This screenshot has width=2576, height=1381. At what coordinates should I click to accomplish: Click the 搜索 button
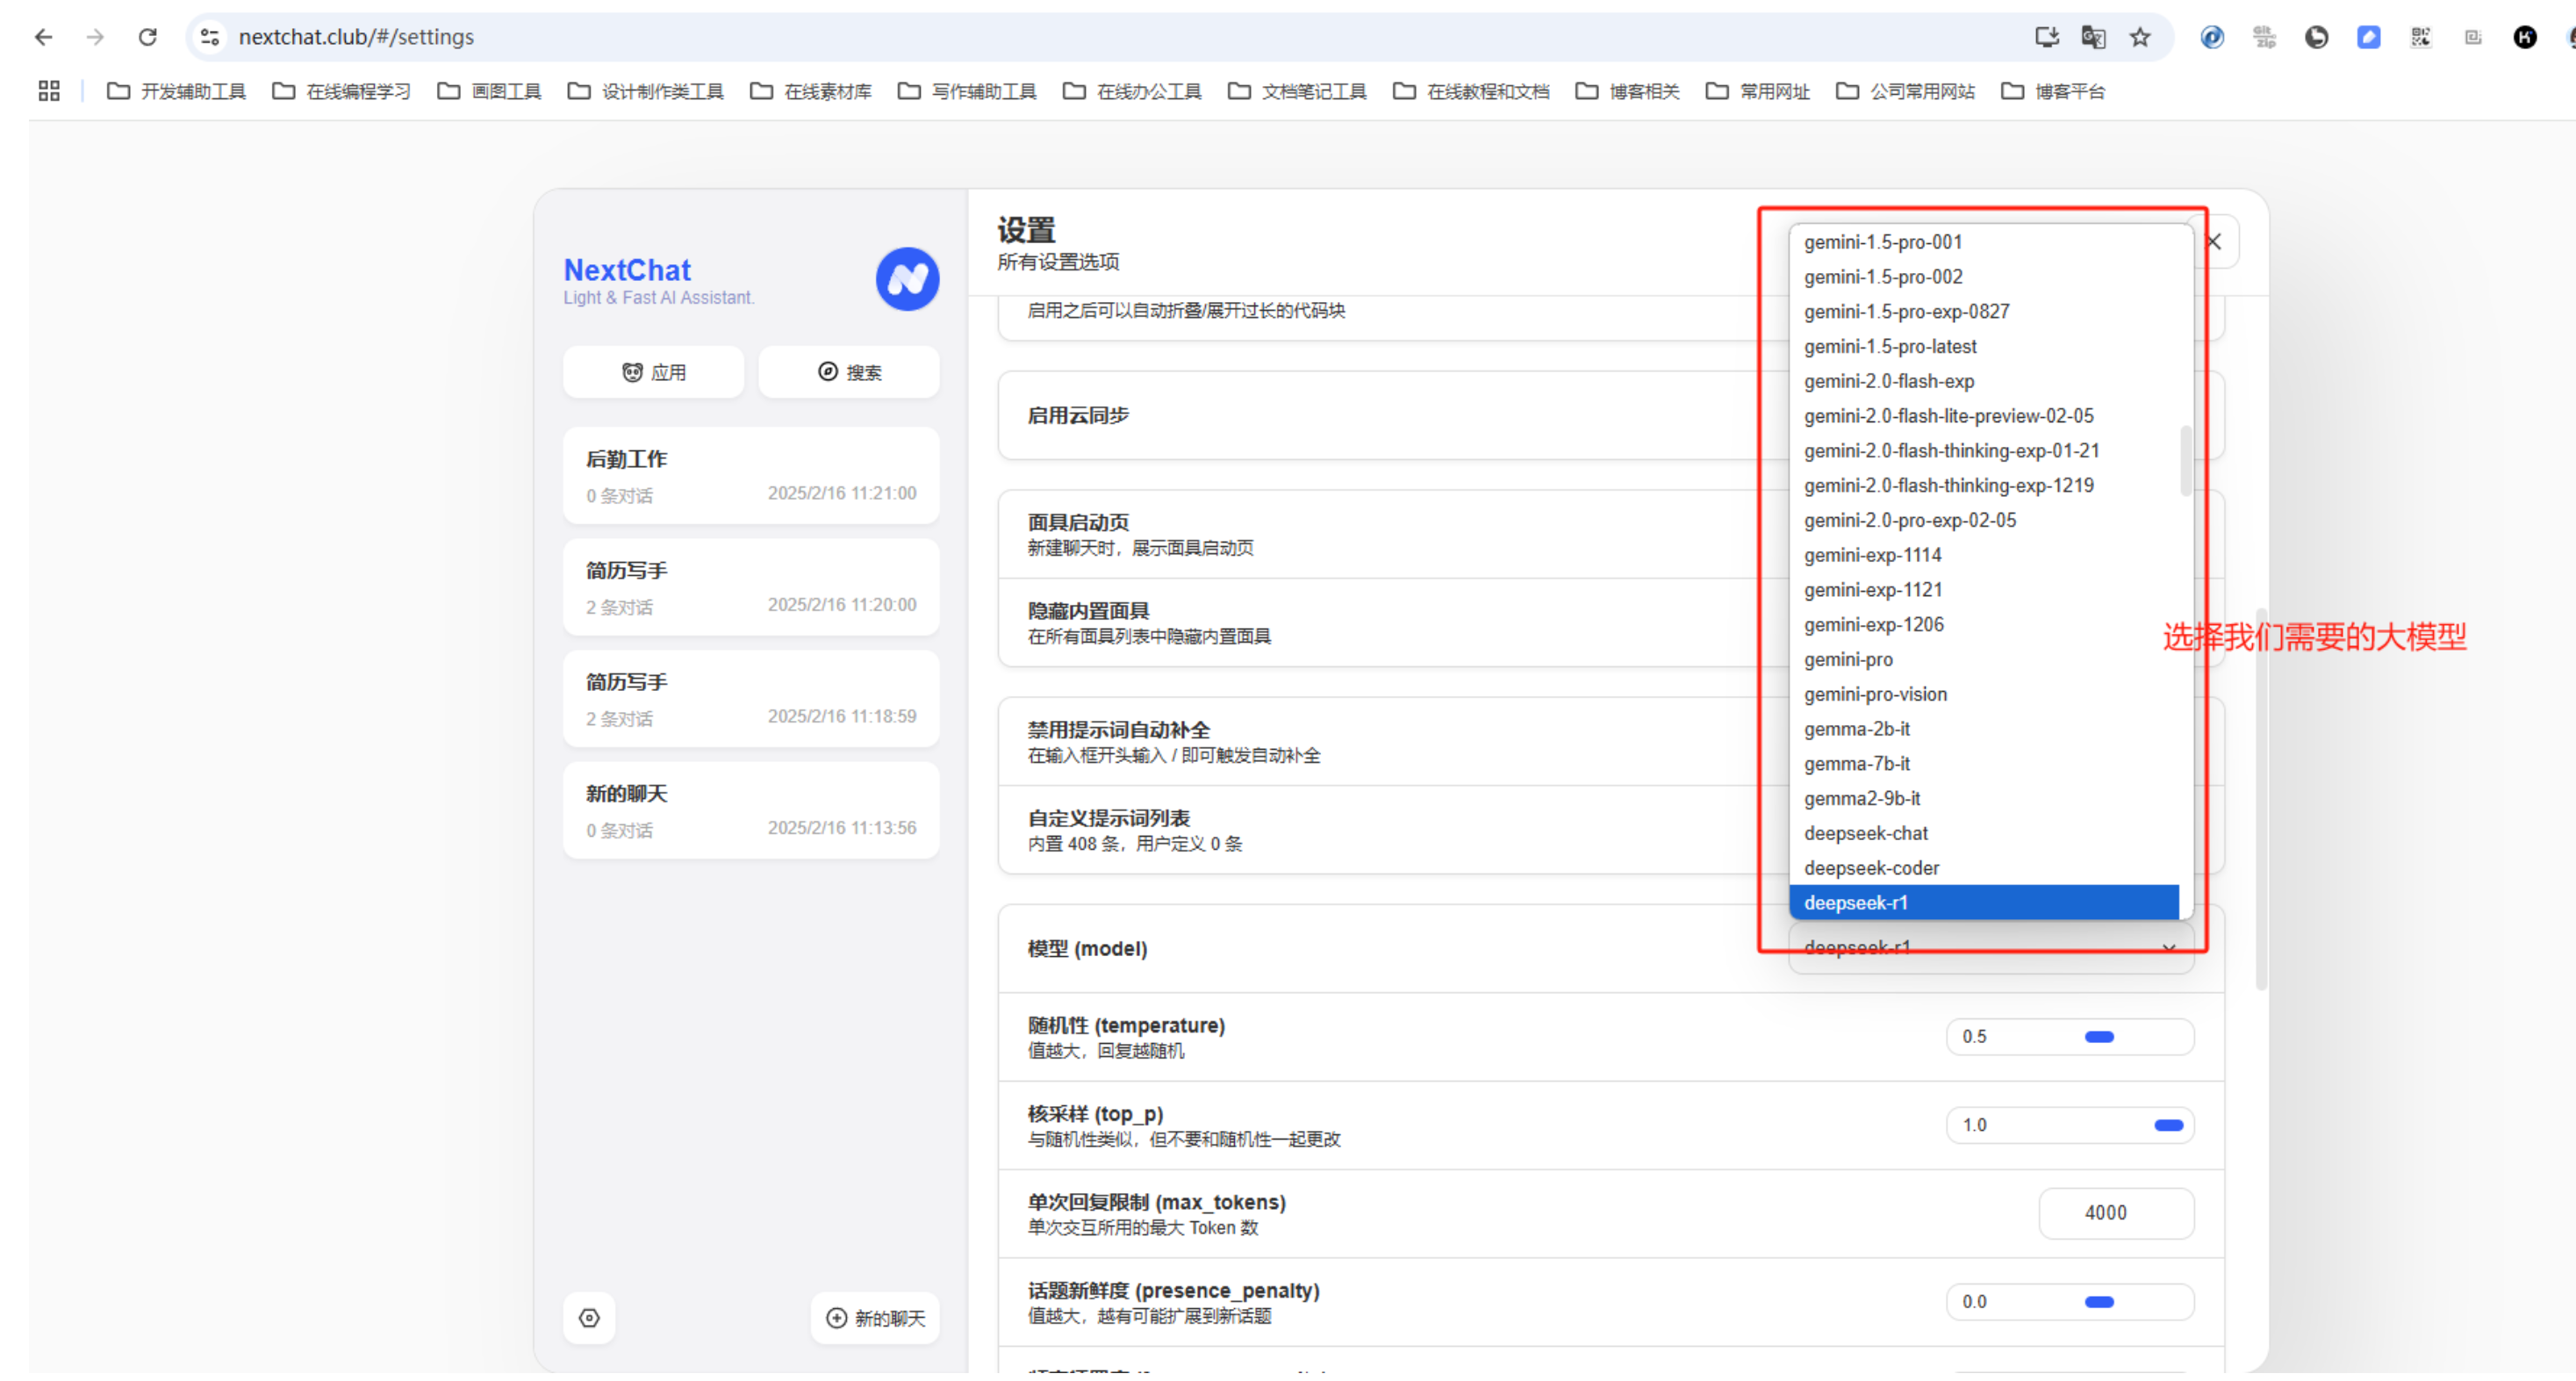click(x=848, y=372)
